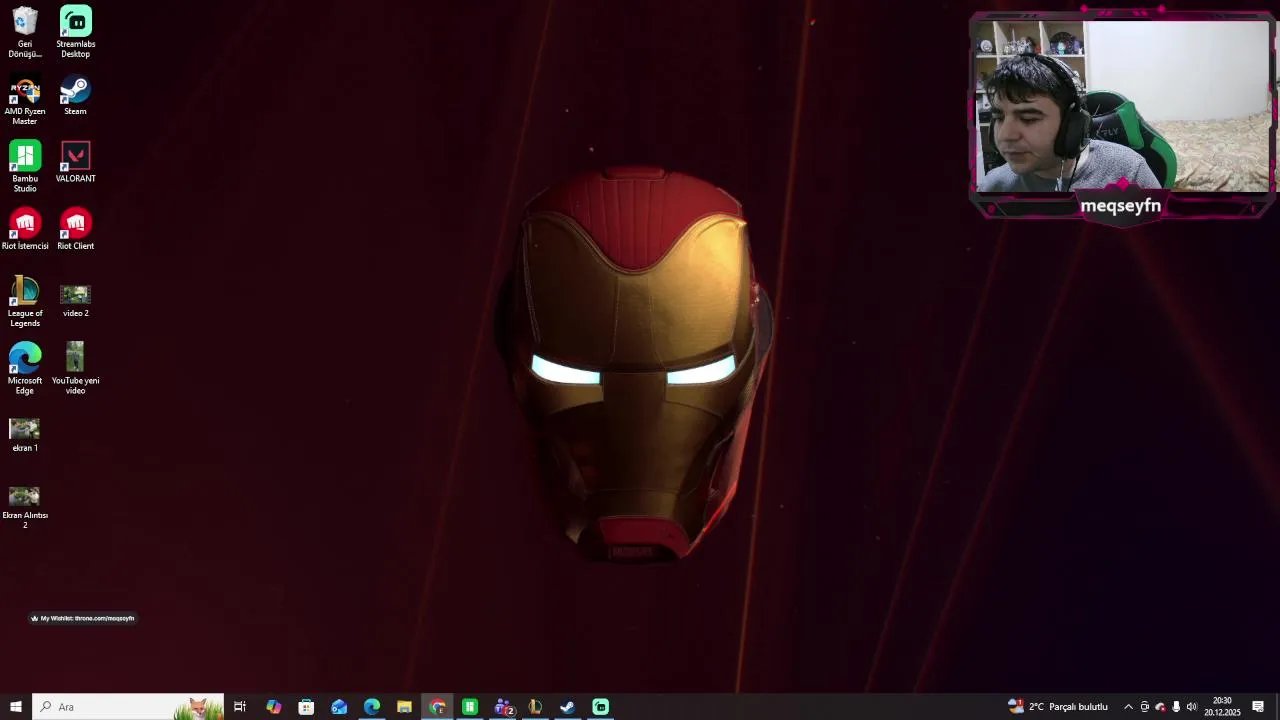Open the Geri Dönüşüm recycle bin icon
This screenshot has width=1280, height=720.
pos(25,32)
